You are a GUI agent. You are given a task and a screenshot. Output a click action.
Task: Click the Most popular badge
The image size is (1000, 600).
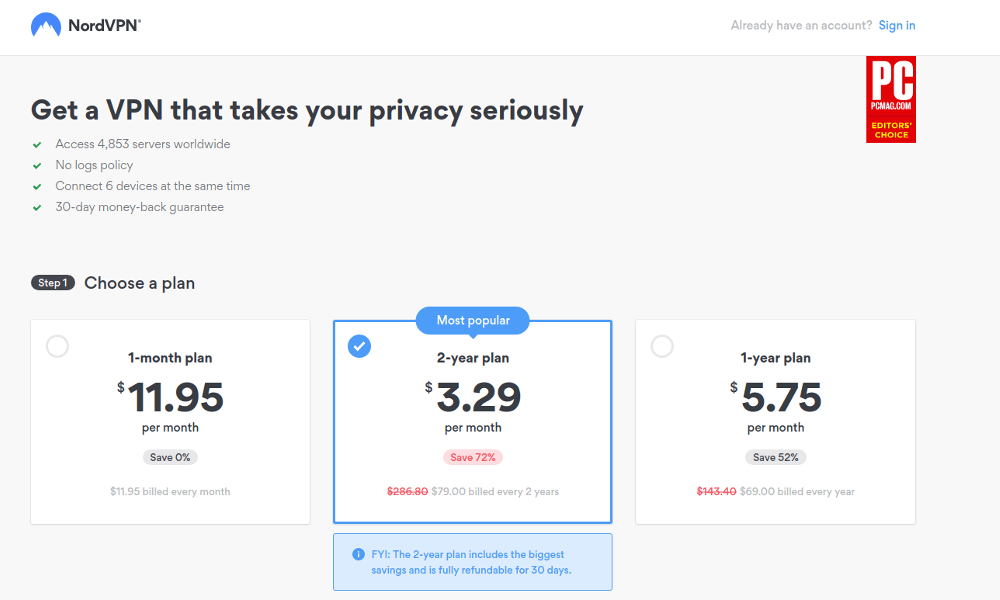click(473, 320)
